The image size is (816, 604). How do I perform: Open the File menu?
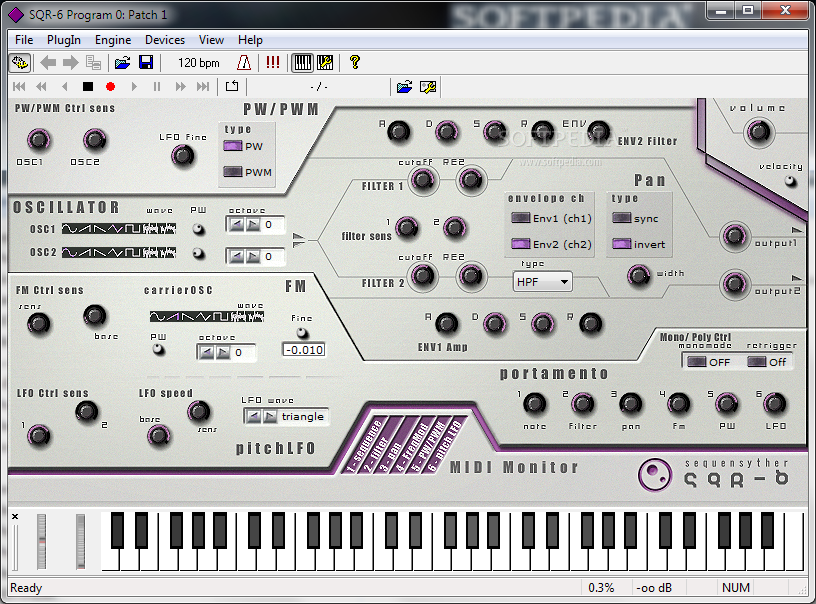pos(24,40)
